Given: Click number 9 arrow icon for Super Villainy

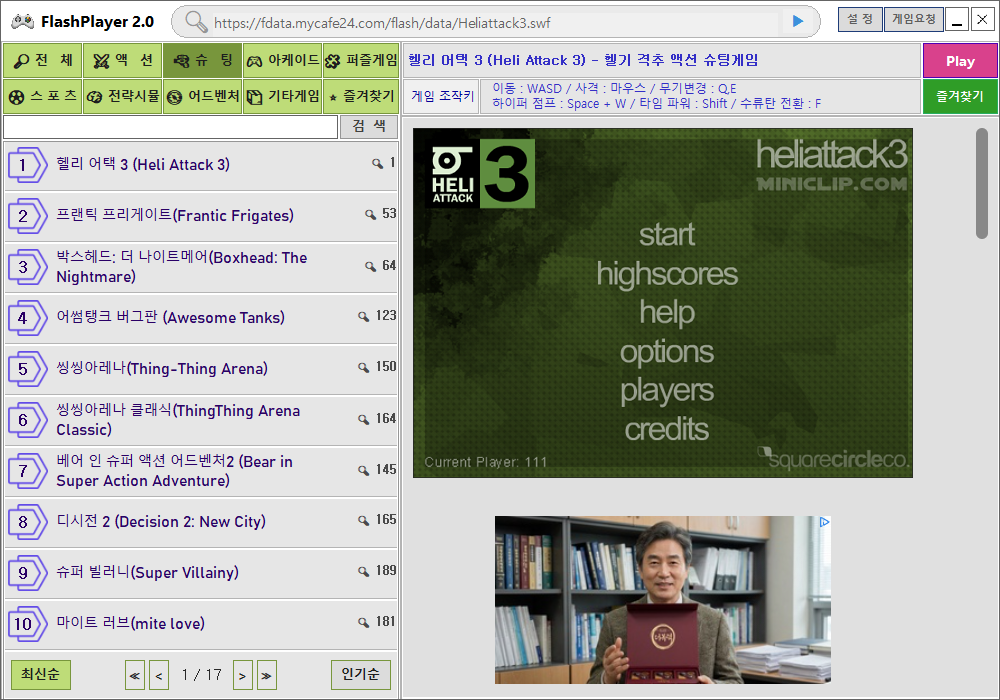Looking at the screenshot, I should coord(27,573).
